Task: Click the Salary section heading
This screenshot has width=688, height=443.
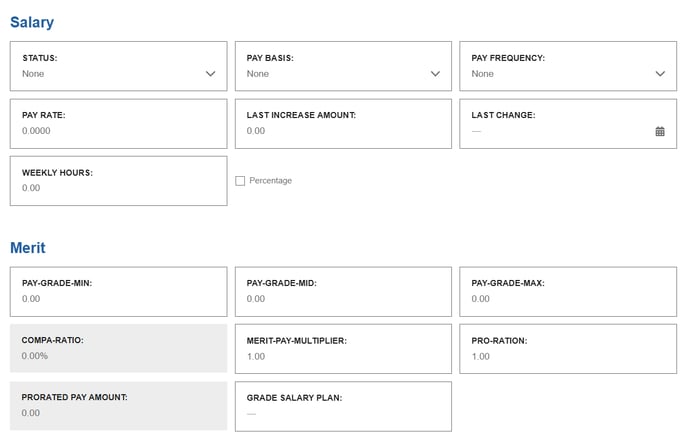Action: pyautogui.click(x=32, y=22)
